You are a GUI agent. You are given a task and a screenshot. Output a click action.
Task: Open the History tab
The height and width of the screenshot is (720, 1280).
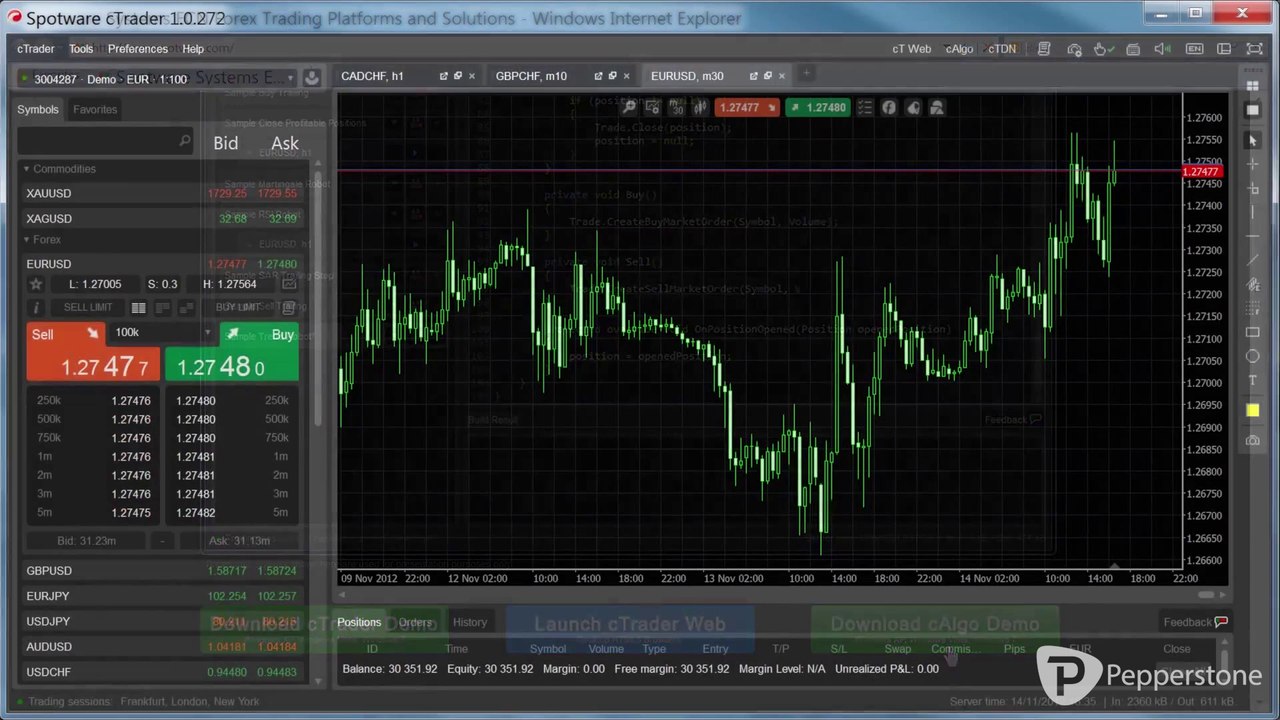coord(470,622)
